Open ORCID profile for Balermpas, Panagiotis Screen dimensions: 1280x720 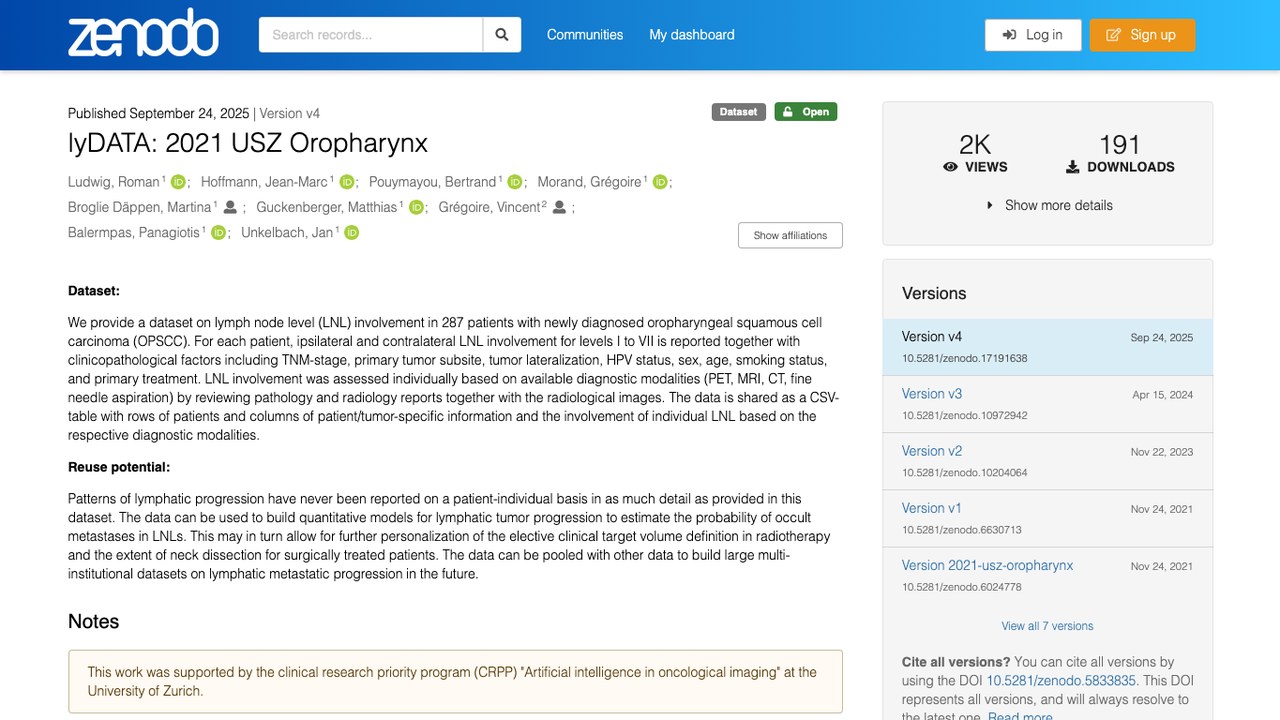[x=218, y=233]
